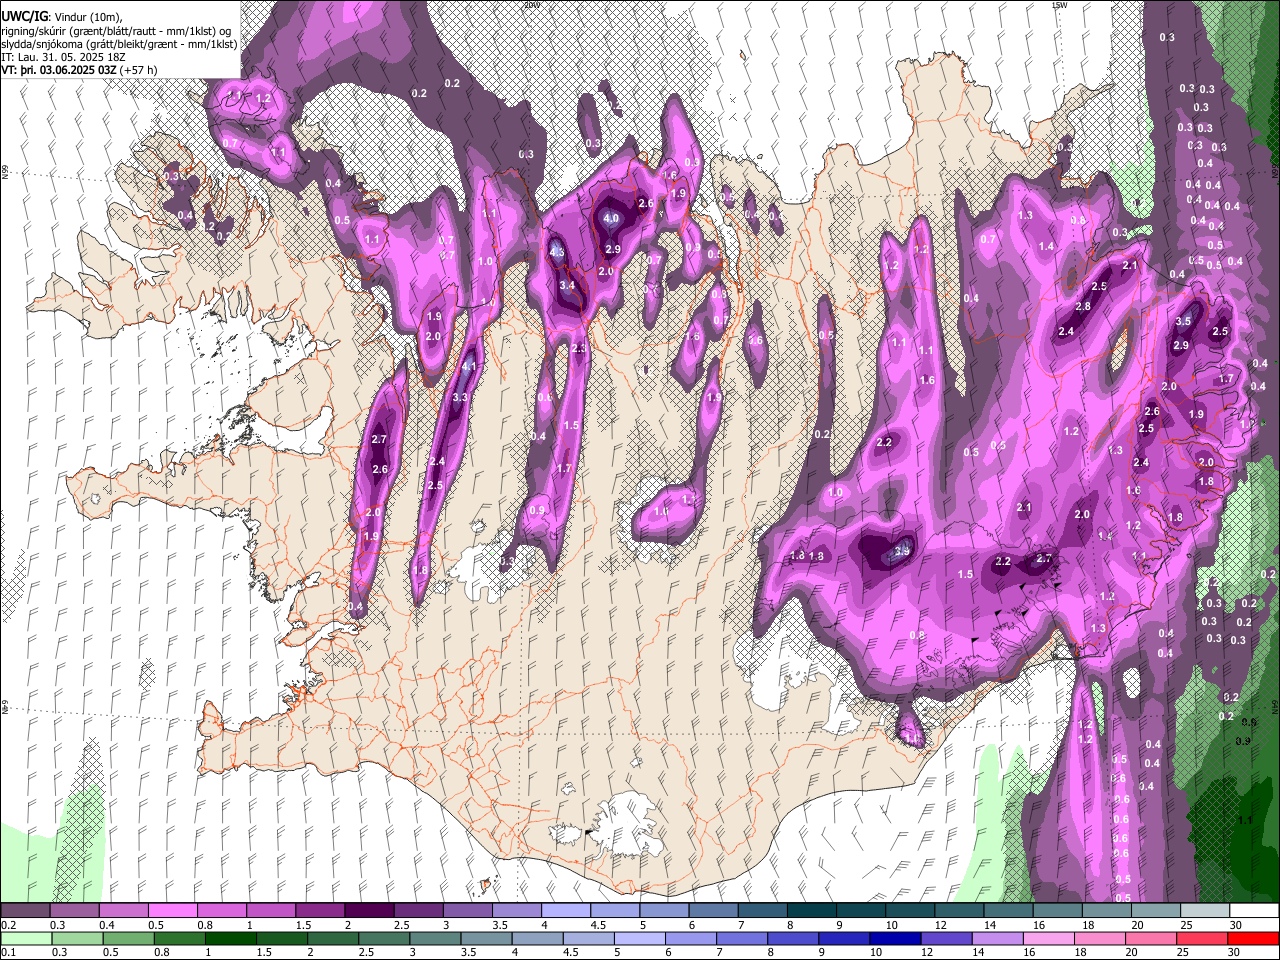The height and width of the screenshot is (960, 1280).
Task: Select light lavender 4–4.5 swatch in upper legend
Action: tap(564, 911)
